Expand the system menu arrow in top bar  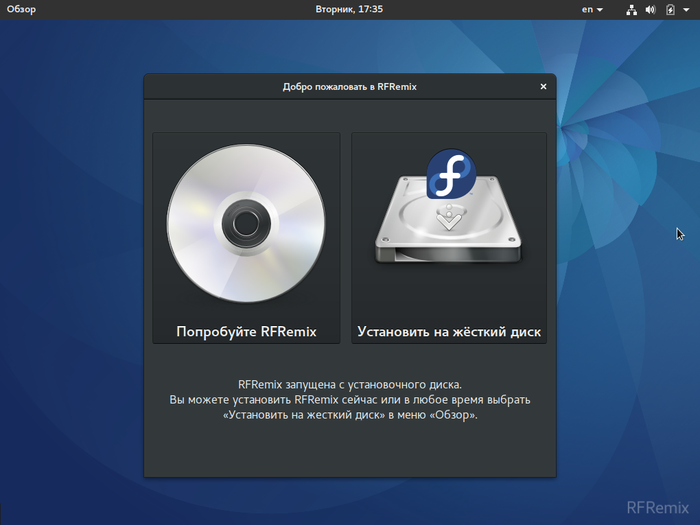coord(684,10)
